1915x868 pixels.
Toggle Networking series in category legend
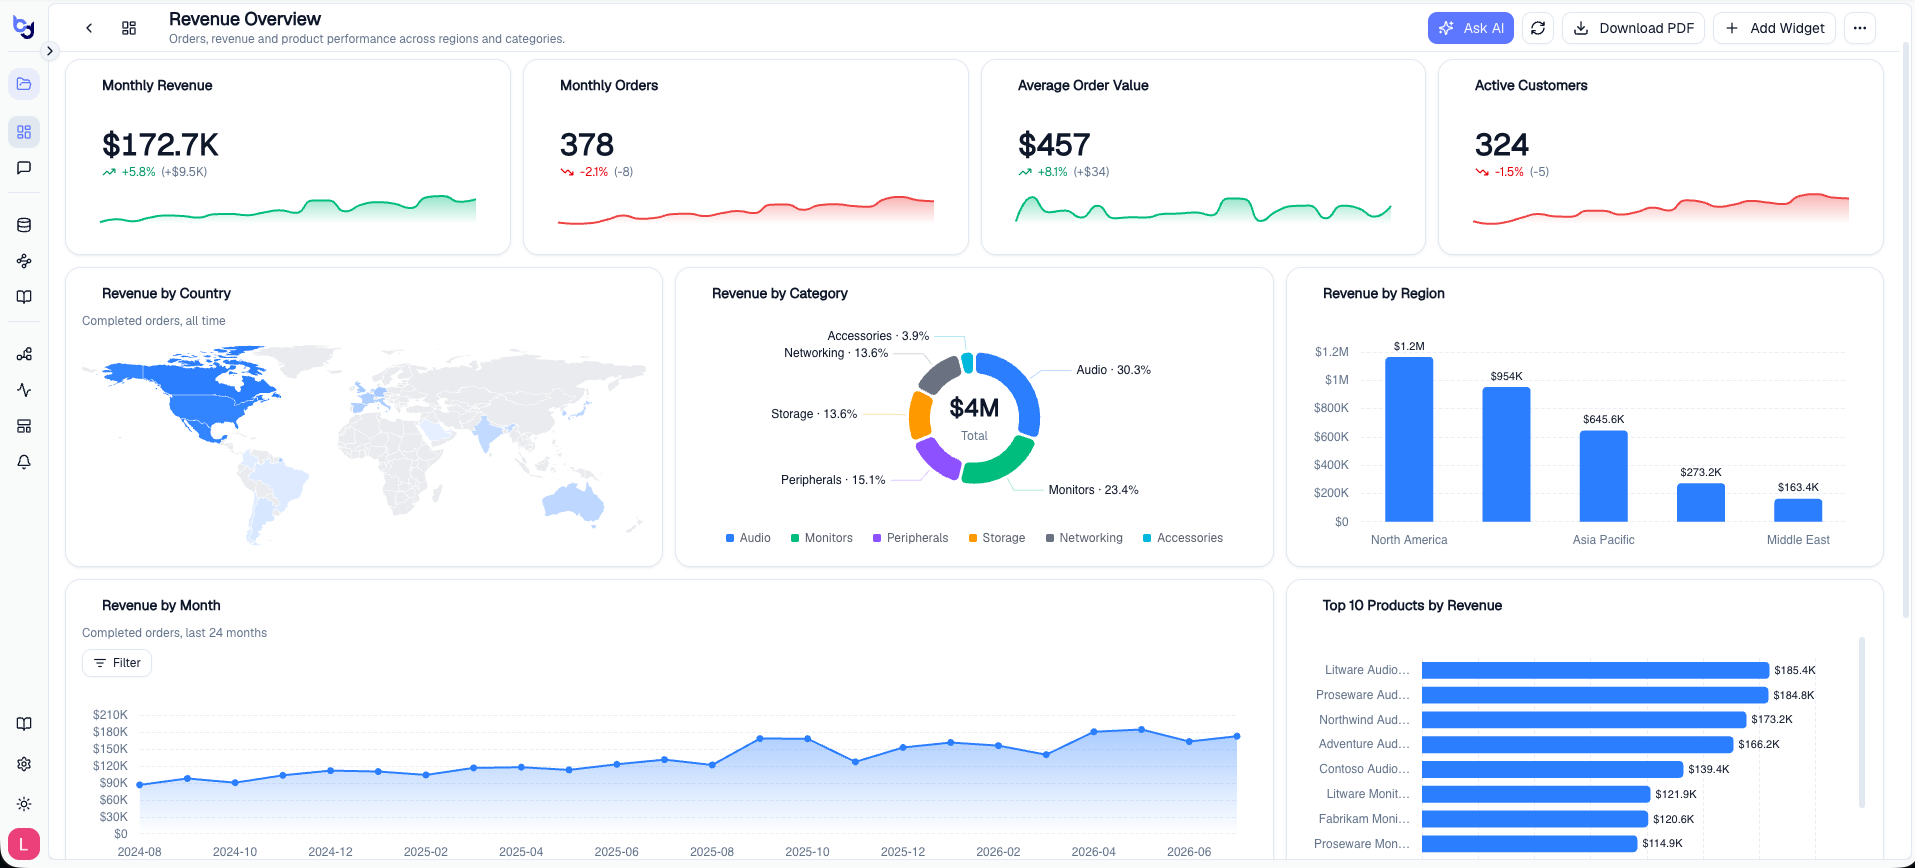(1084, 538)
